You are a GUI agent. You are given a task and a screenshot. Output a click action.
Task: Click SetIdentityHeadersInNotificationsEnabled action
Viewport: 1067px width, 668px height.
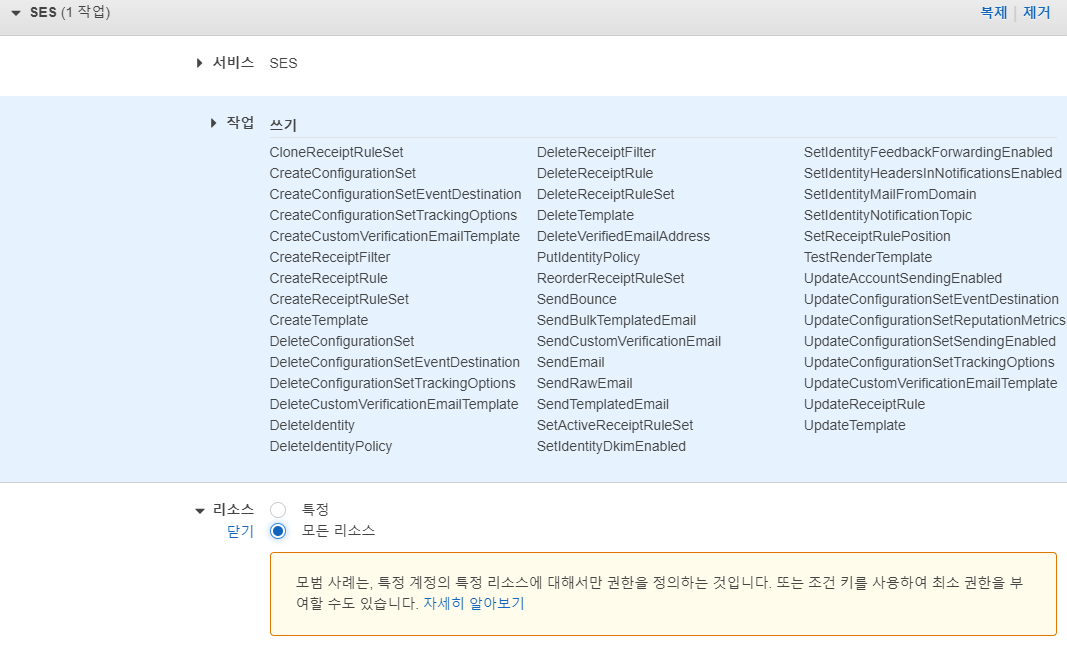coord(933,173)
